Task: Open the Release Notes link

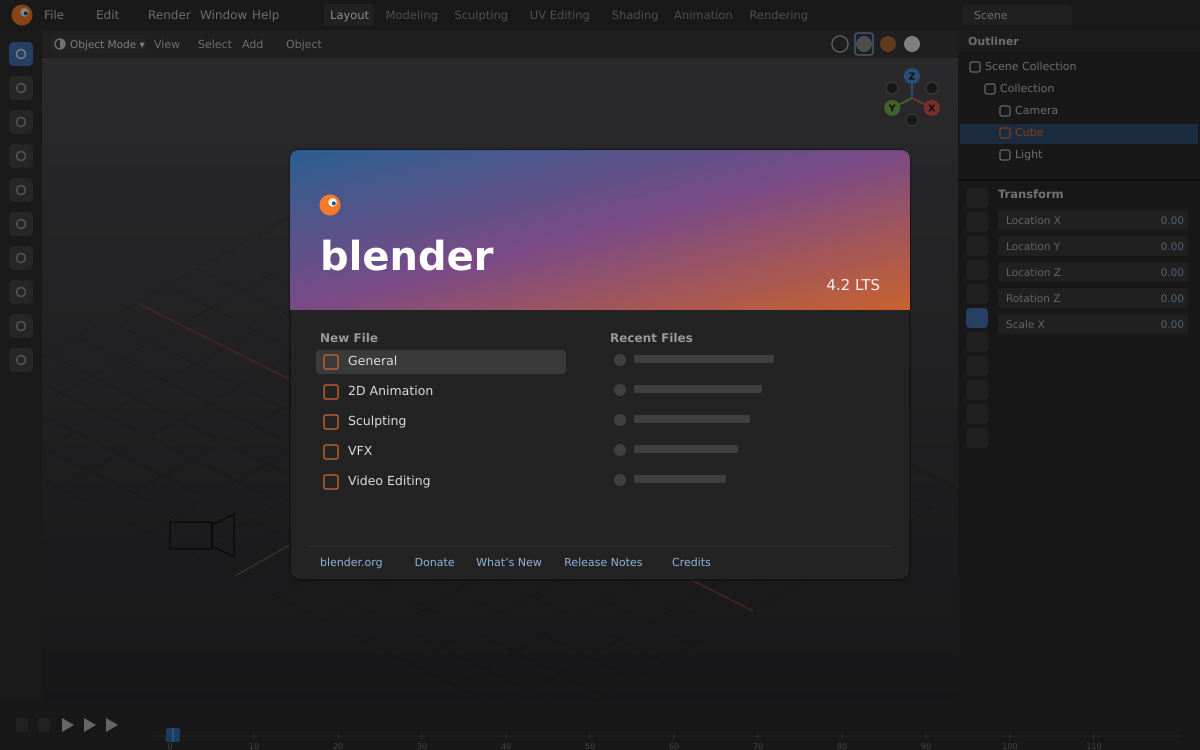Action: coord(603,562)
